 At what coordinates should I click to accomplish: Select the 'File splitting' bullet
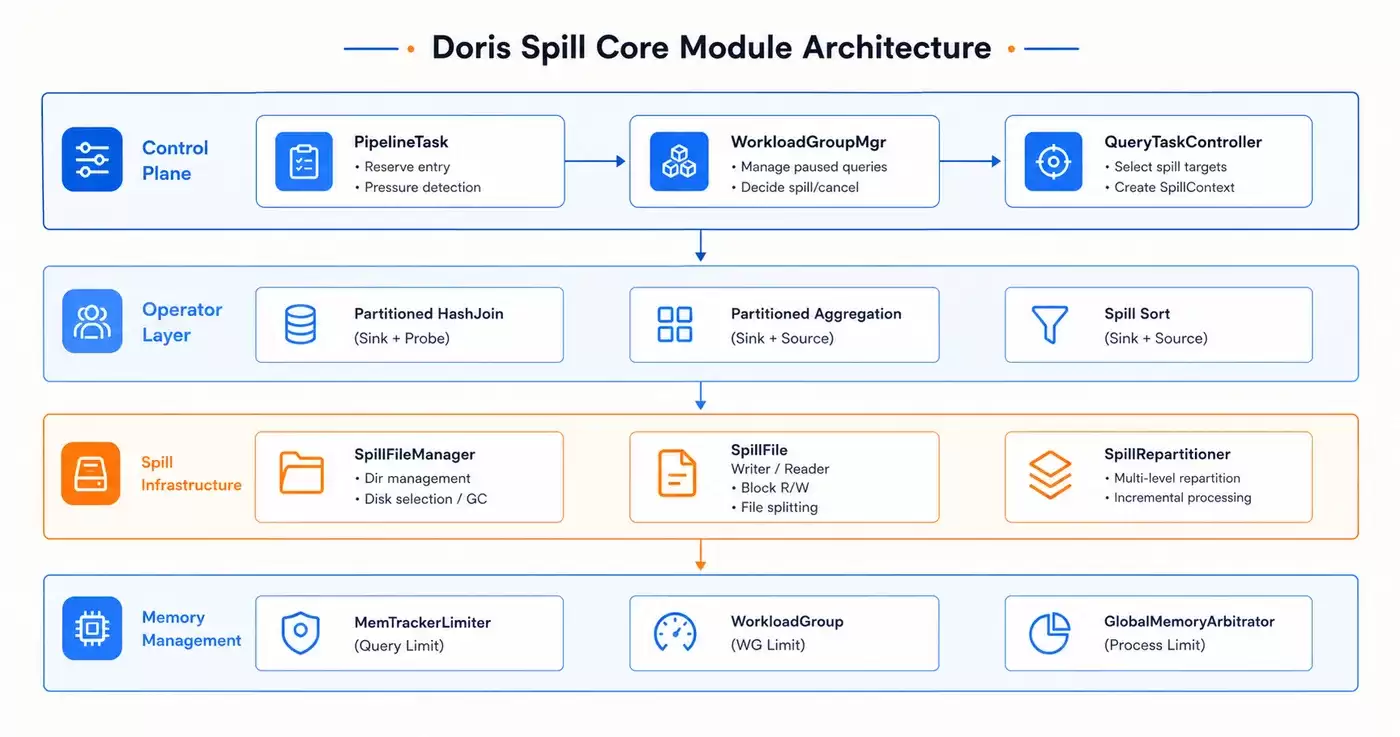point(779,507)
